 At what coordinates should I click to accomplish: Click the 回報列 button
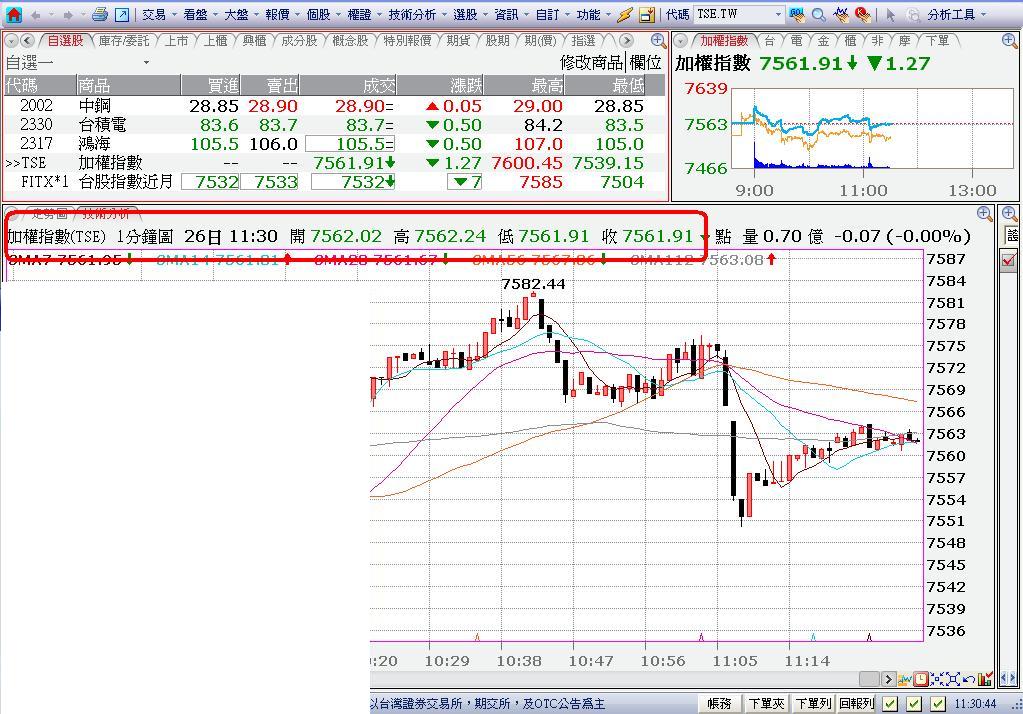pos(856,704)
